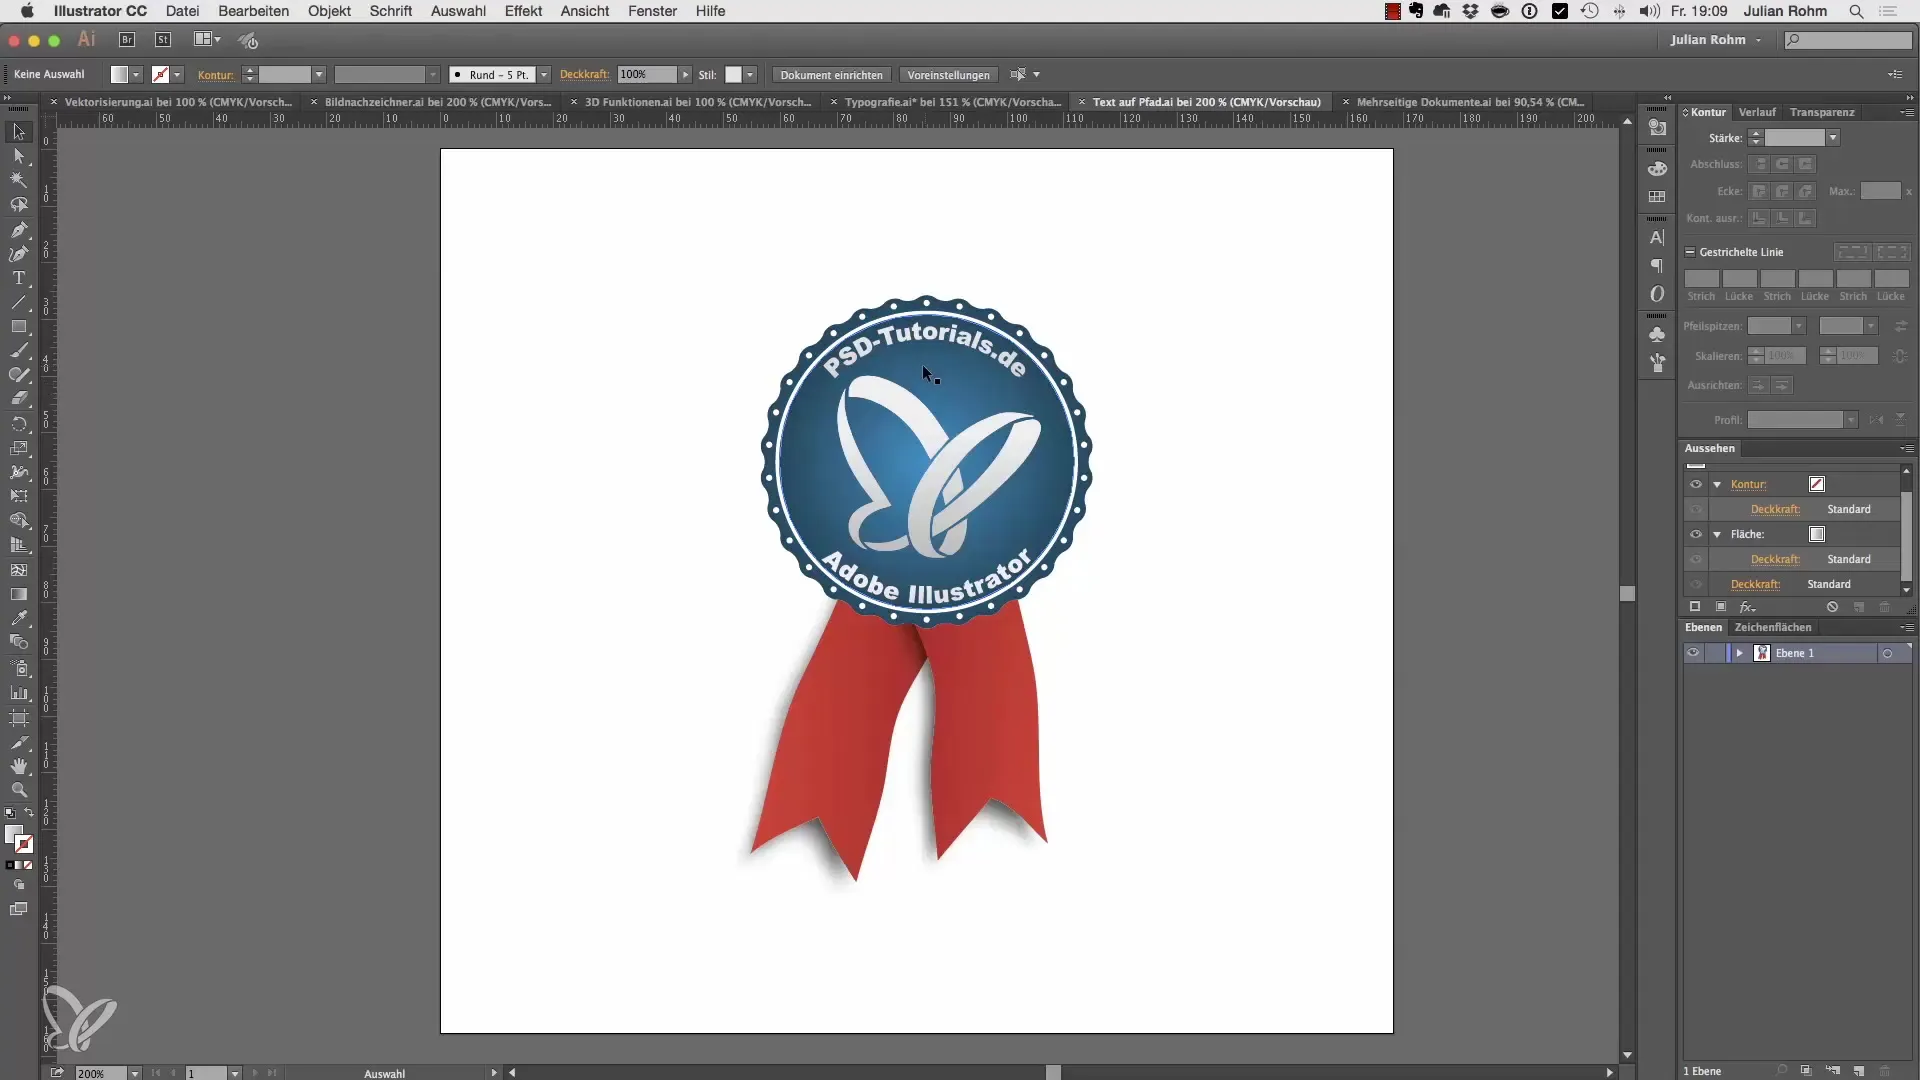Collapse the Fläche row in Aussehen
The image size is (1920, 1080).
point(1717,534)
